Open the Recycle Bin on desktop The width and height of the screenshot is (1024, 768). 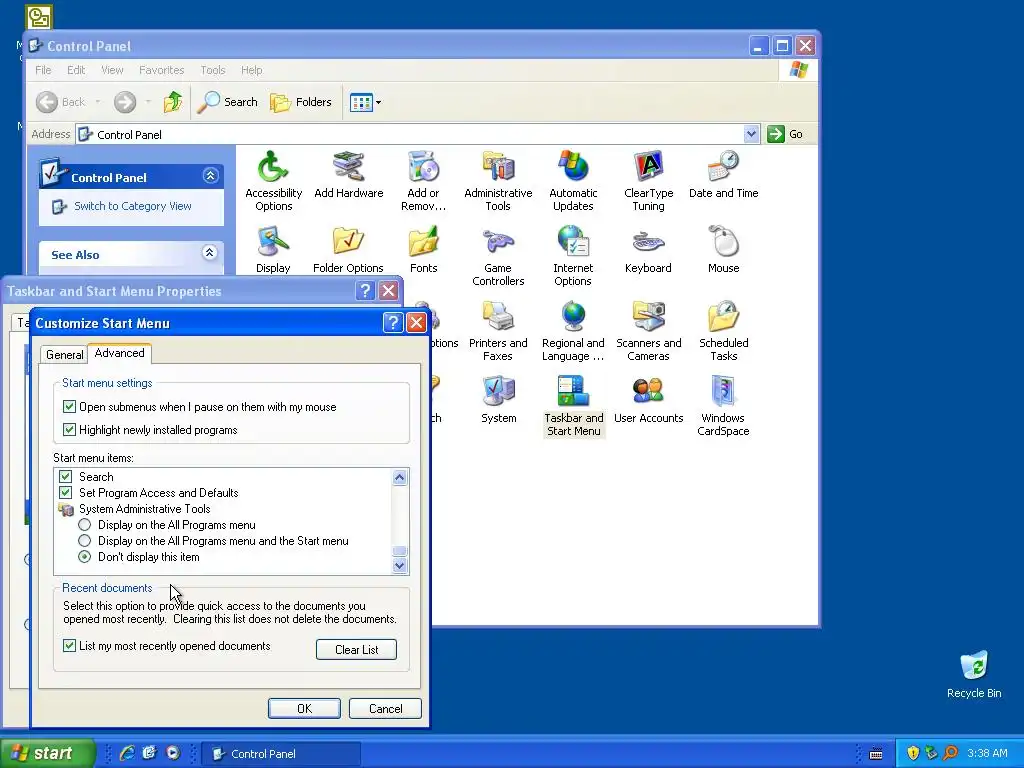(974, 675)
